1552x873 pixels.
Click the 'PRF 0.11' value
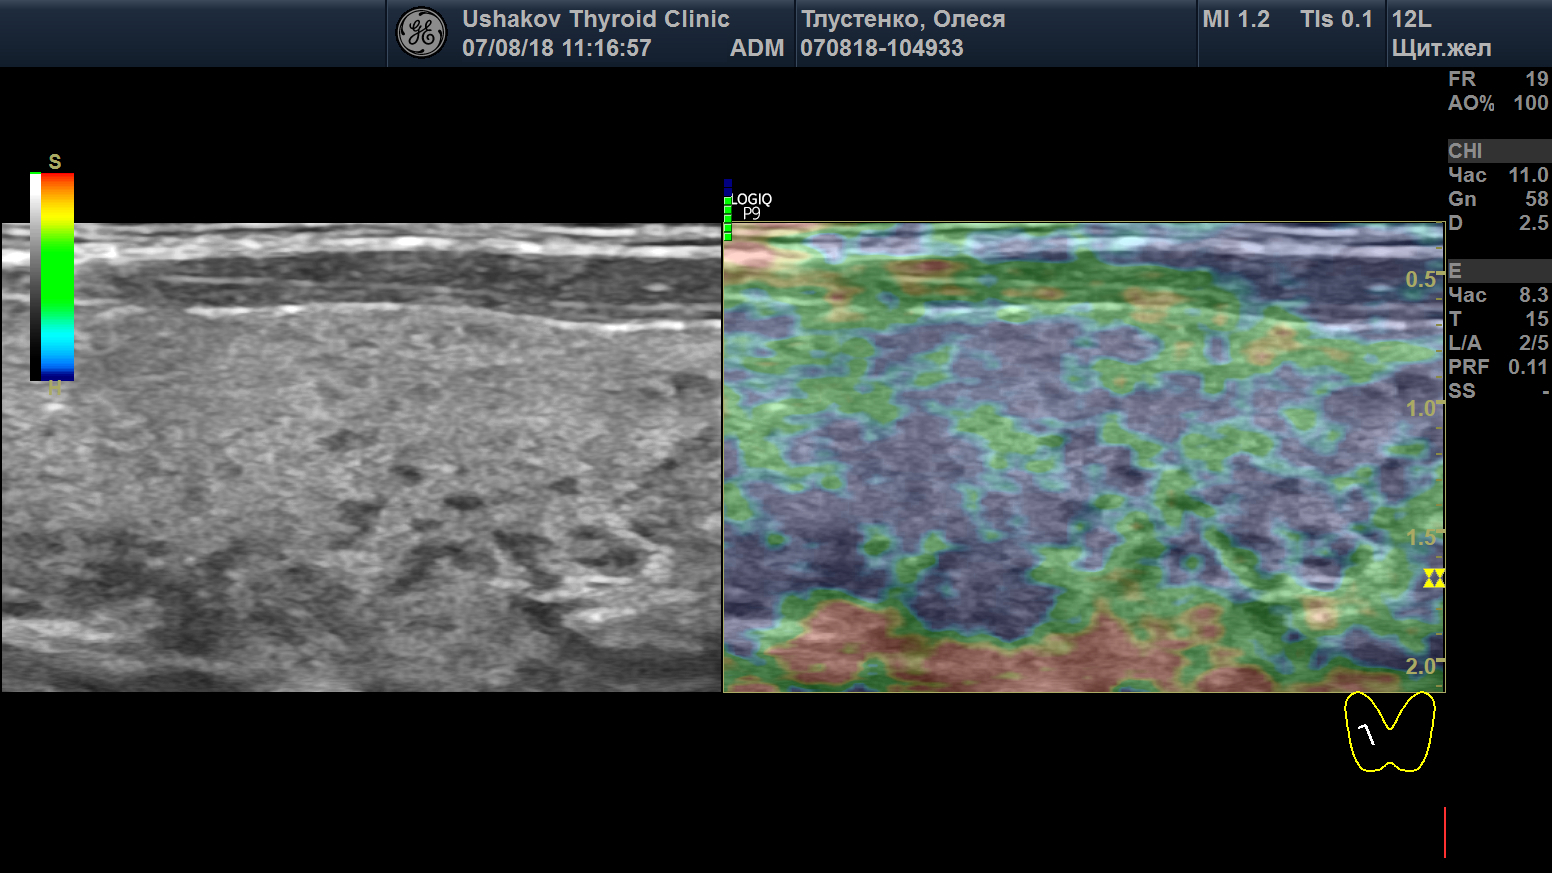point(1498,367)
